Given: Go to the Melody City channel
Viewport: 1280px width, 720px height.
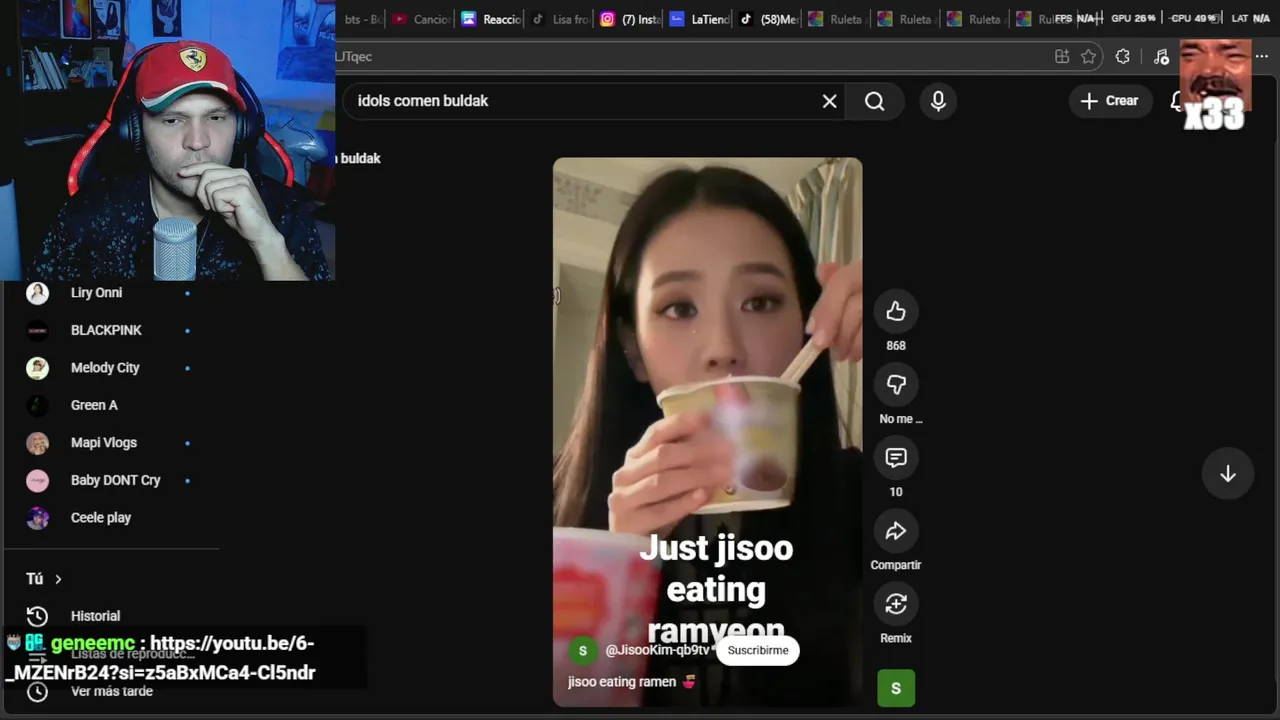Looking at the screenshot, I should click(x=108, y=368).
